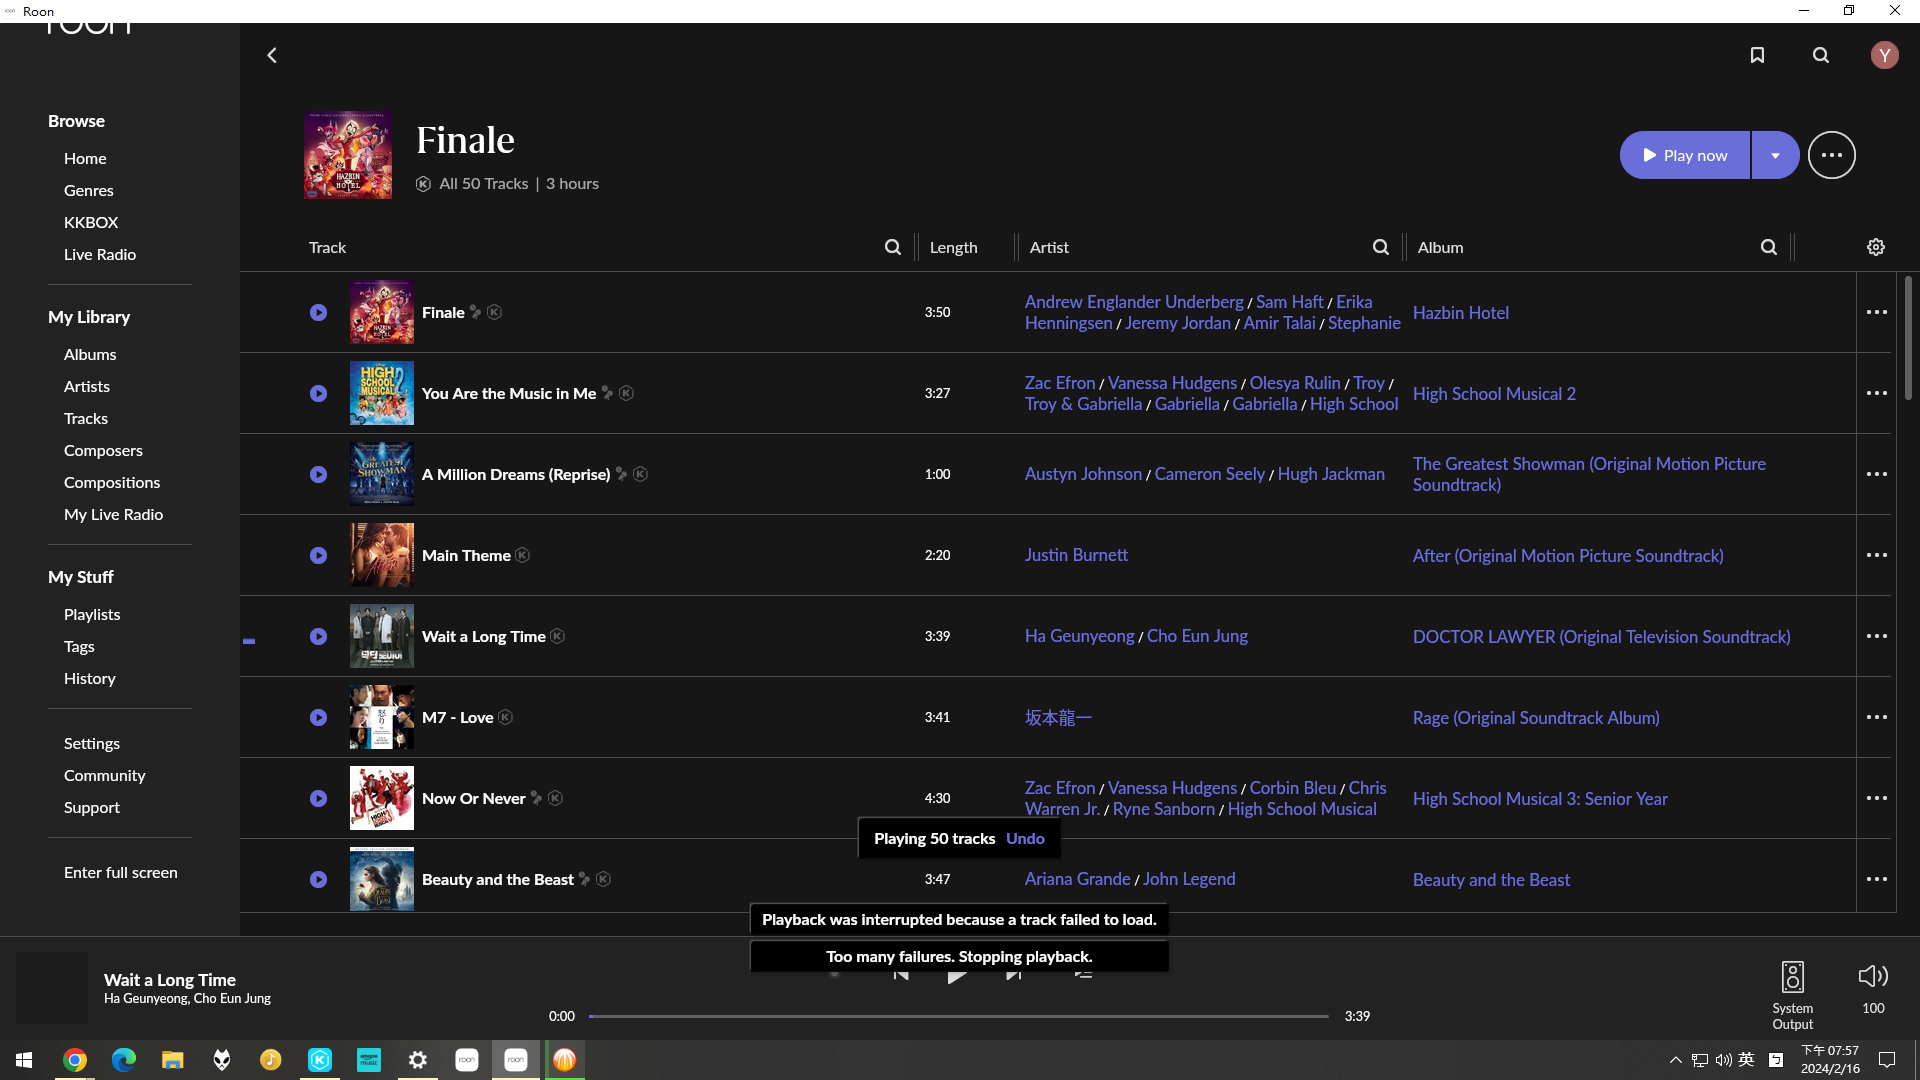Play Now Or Never track
This screenshot has height=1080, width=1920.
318,798
